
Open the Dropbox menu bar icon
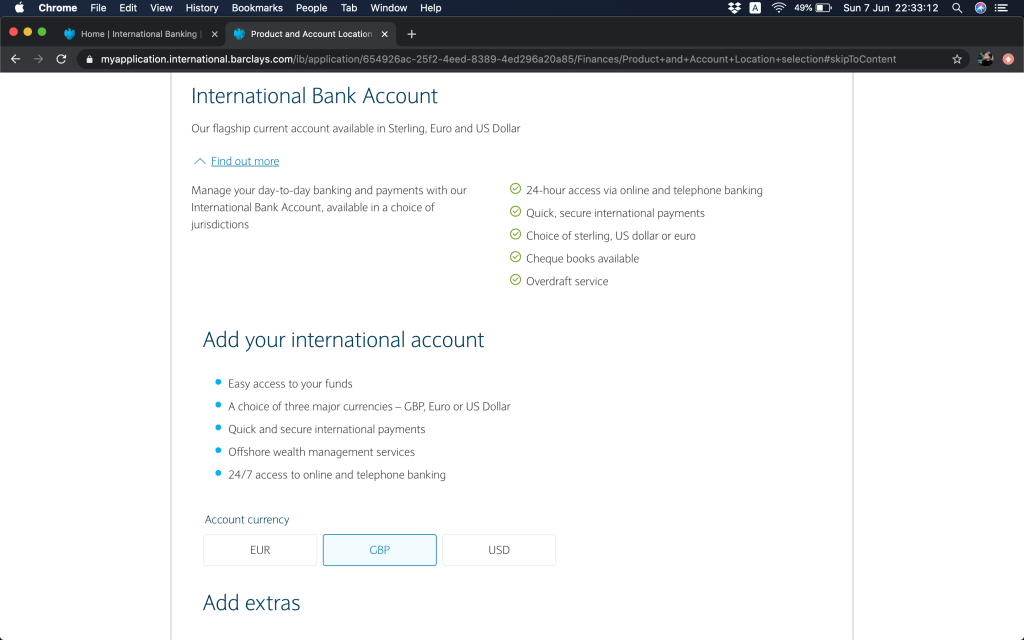tap(734, 8)
